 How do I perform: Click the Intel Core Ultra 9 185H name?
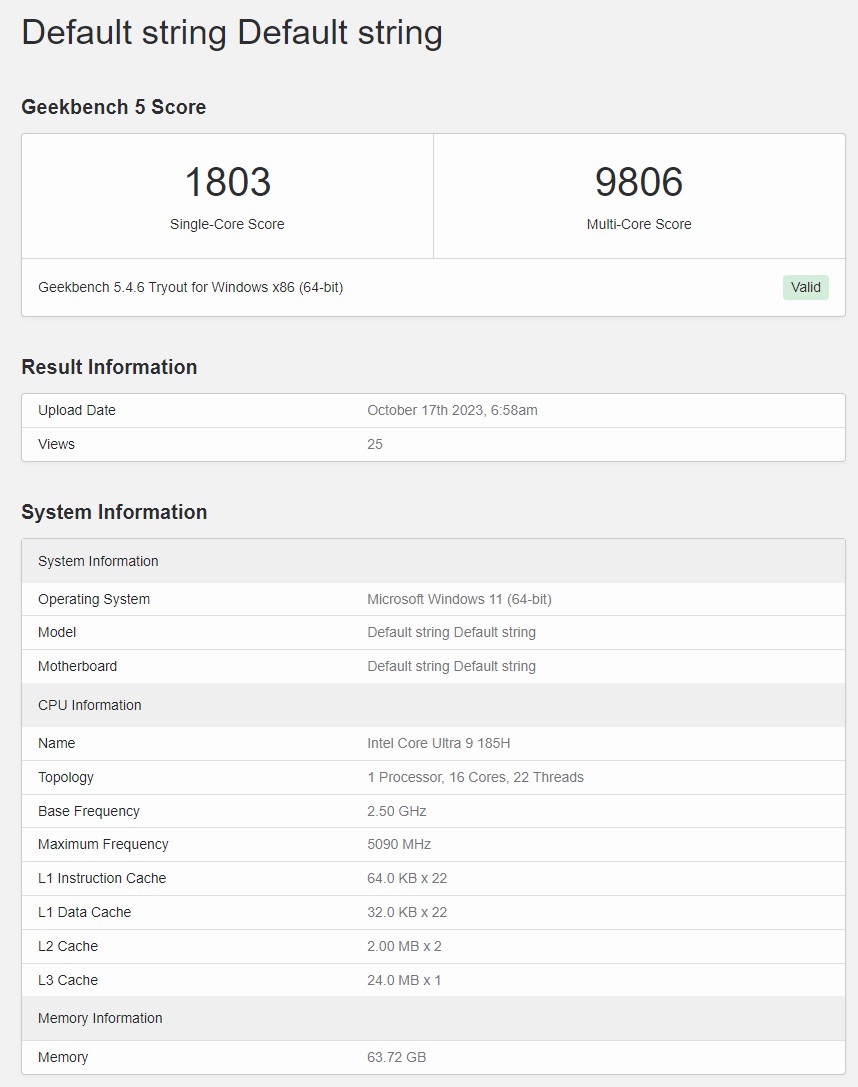click(x=439, y=743)
